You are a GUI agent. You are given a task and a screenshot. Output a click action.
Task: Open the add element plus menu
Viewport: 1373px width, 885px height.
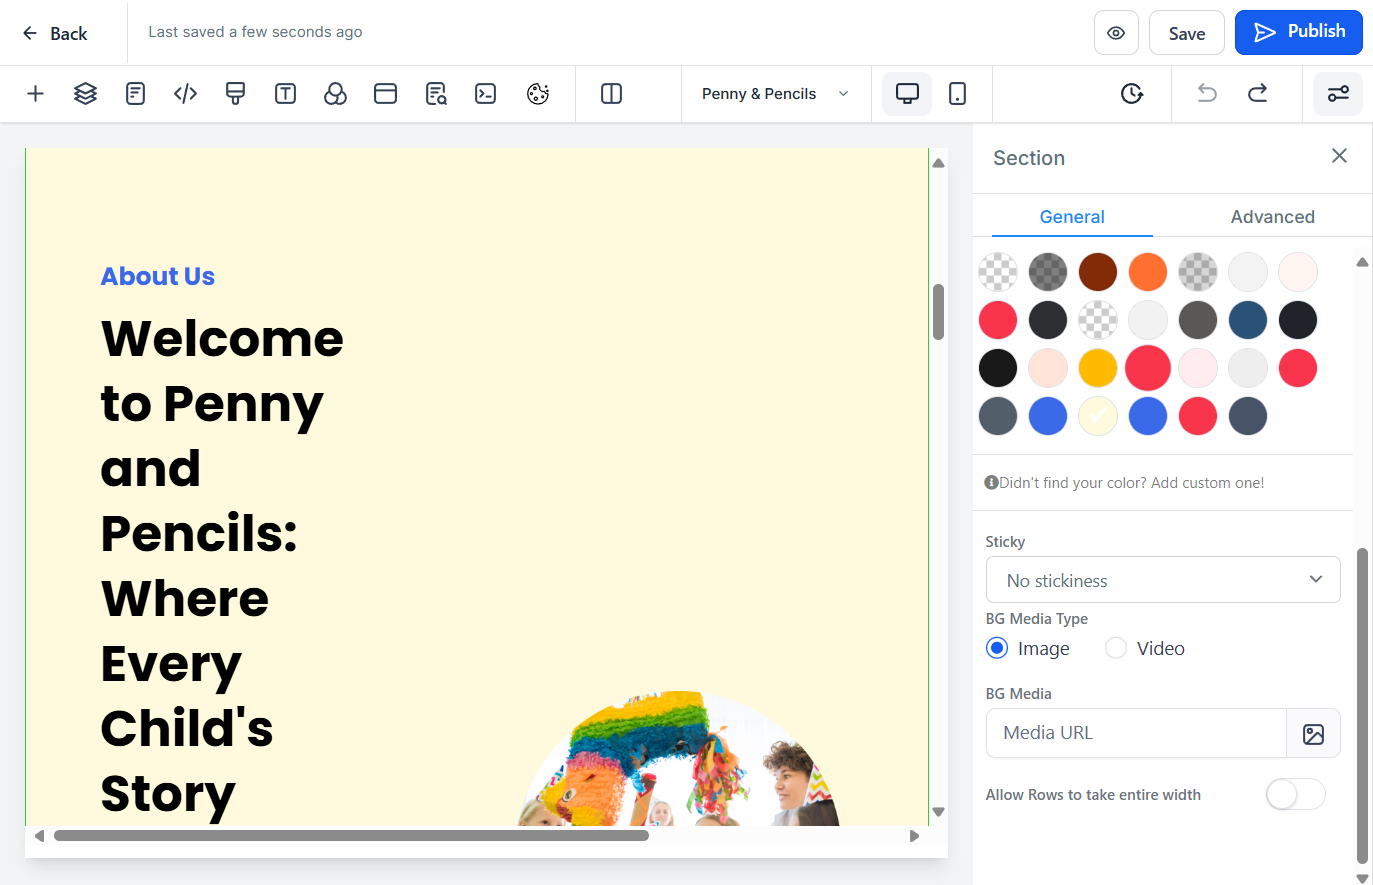click(35, 94)
